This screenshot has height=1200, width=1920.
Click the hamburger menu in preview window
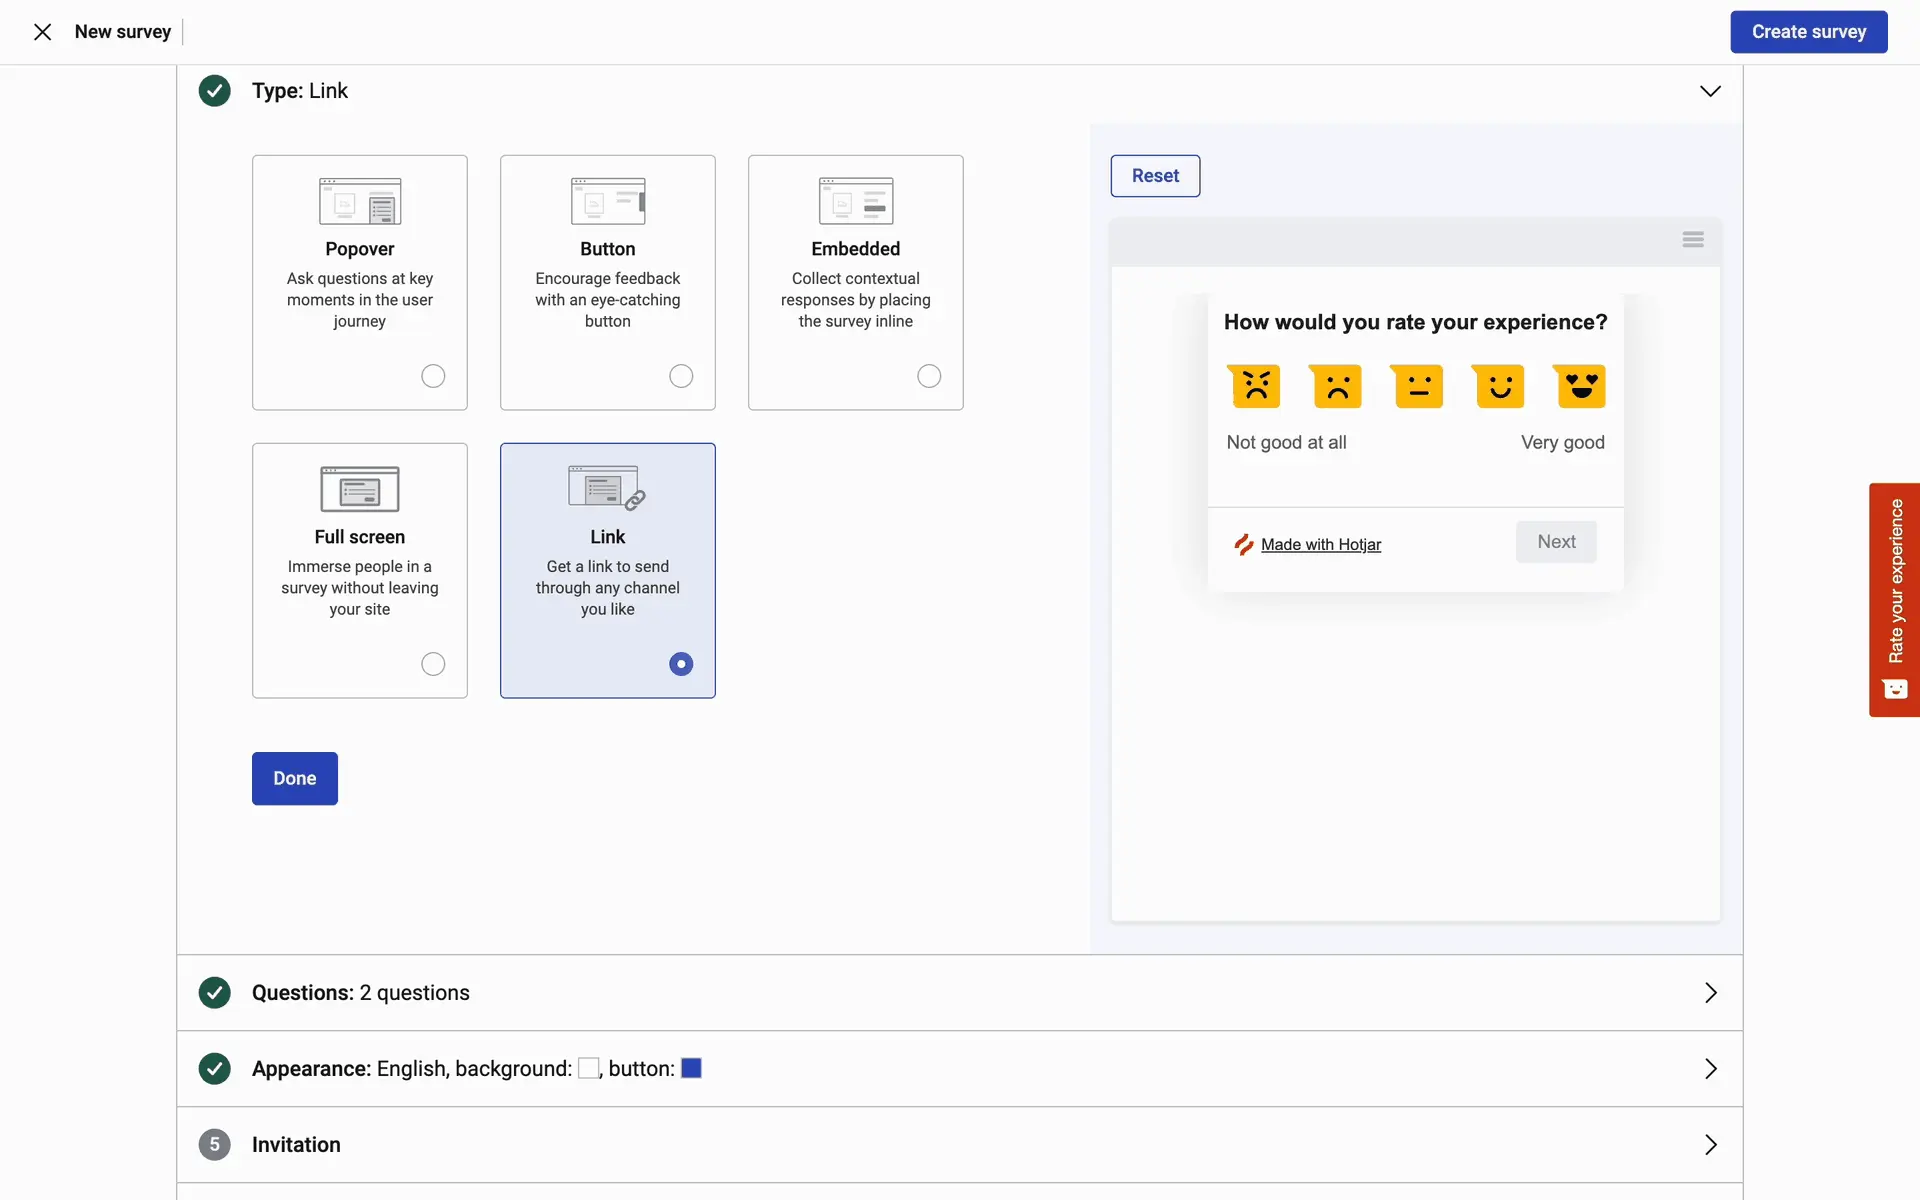pyautogui.click(x=1692, y=240)
